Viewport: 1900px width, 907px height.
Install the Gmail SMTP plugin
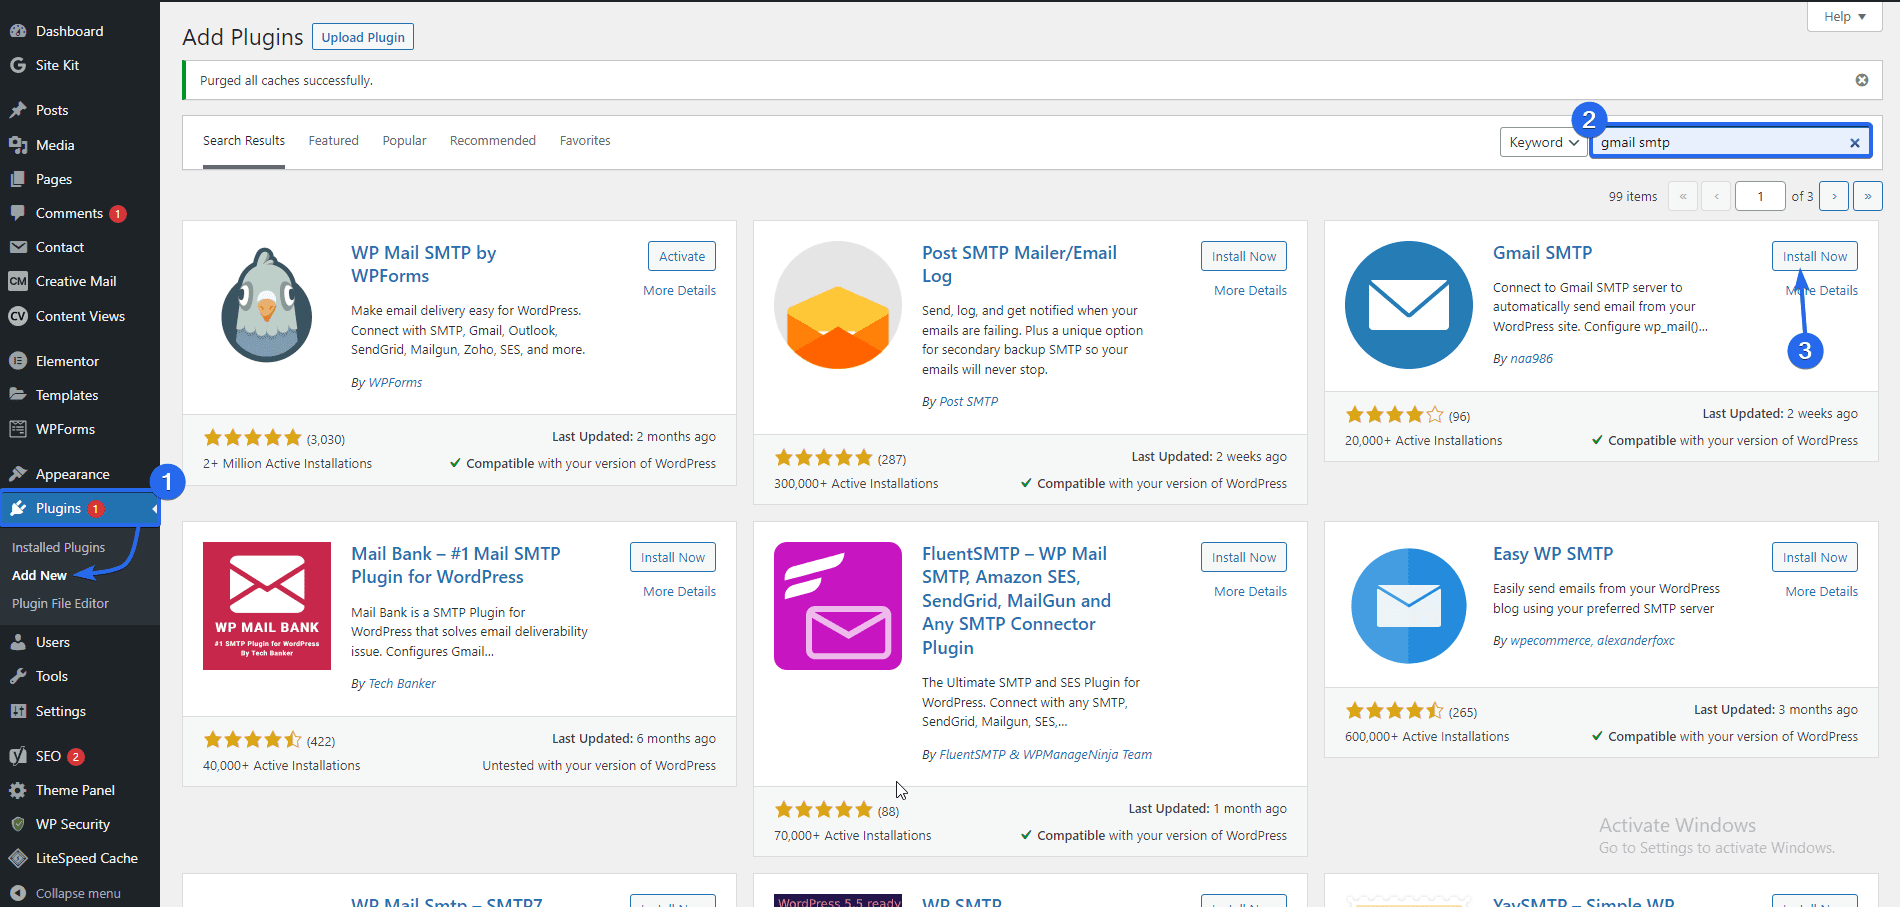pyautogui.click(x=1815, y=256)
